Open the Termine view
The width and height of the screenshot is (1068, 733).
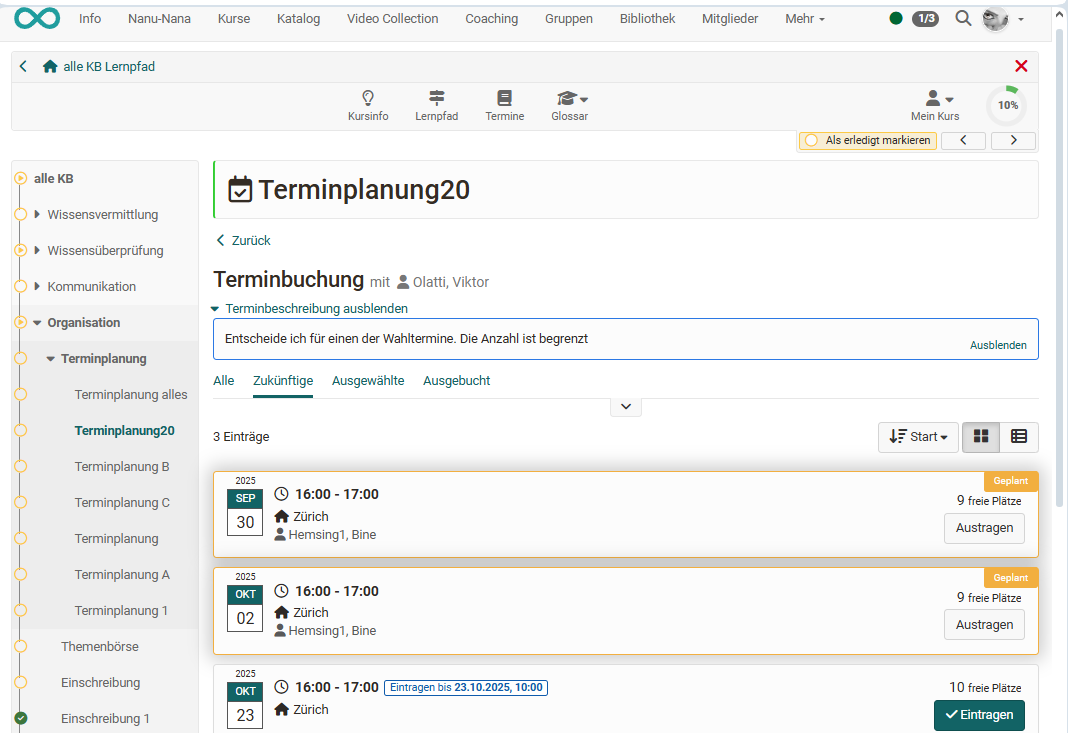[504, 104]
